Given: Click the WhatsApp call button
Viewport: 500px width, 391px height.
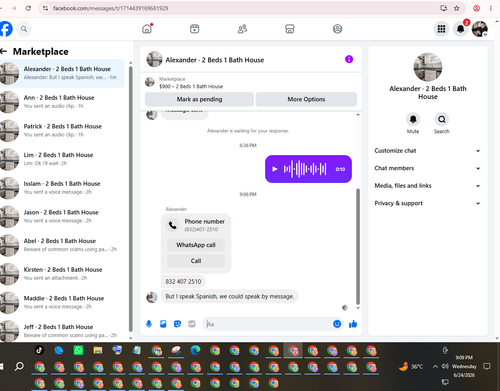Looking at the screenshot, I should coord(196,245).
